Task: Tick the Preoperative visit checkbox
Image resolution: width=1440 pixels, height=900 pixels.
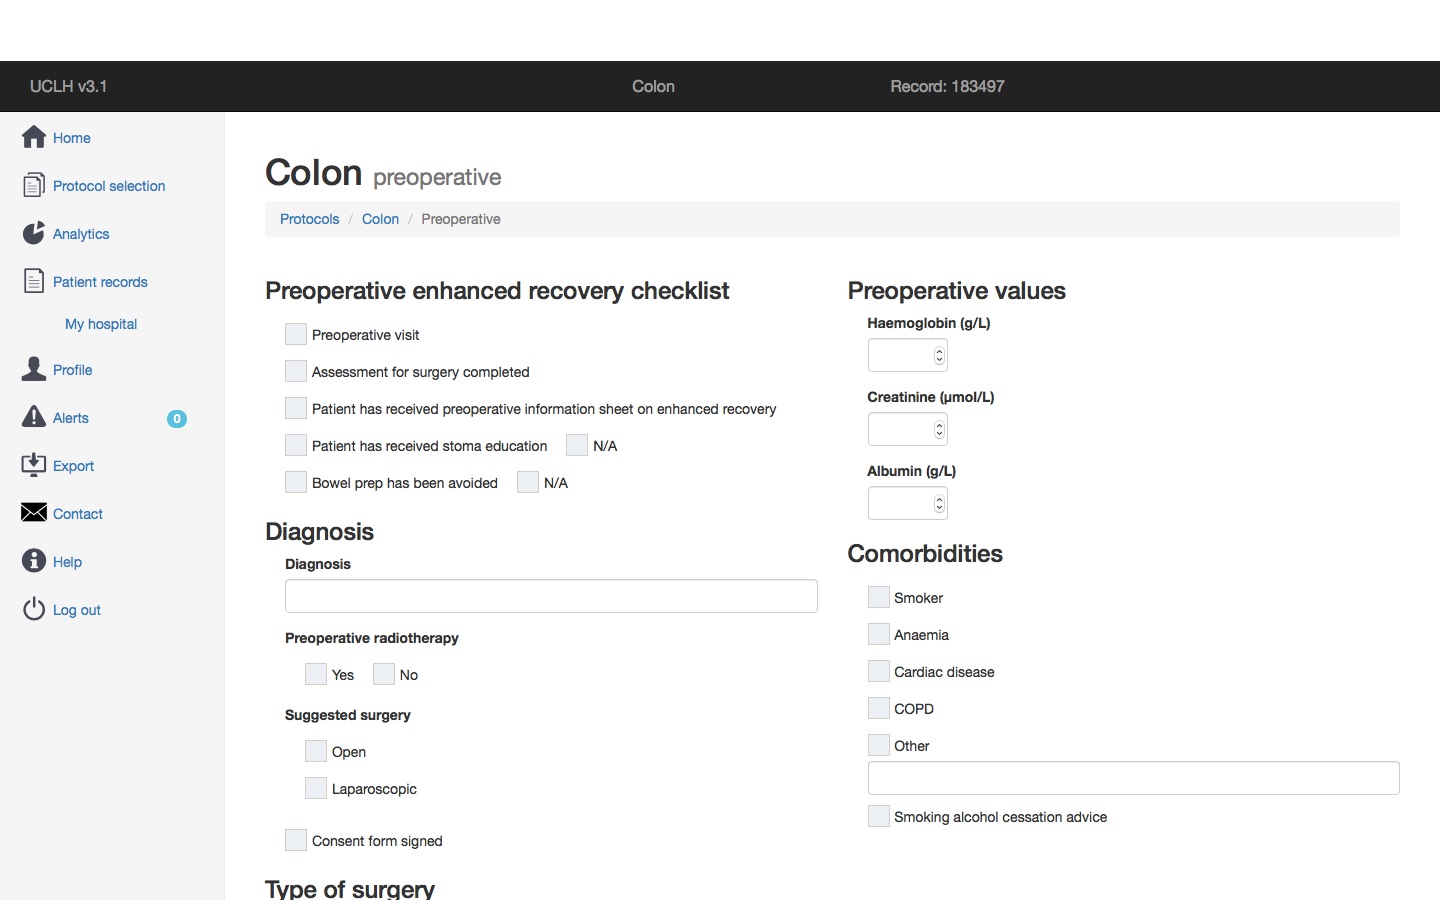Action: tap(296, 334)
